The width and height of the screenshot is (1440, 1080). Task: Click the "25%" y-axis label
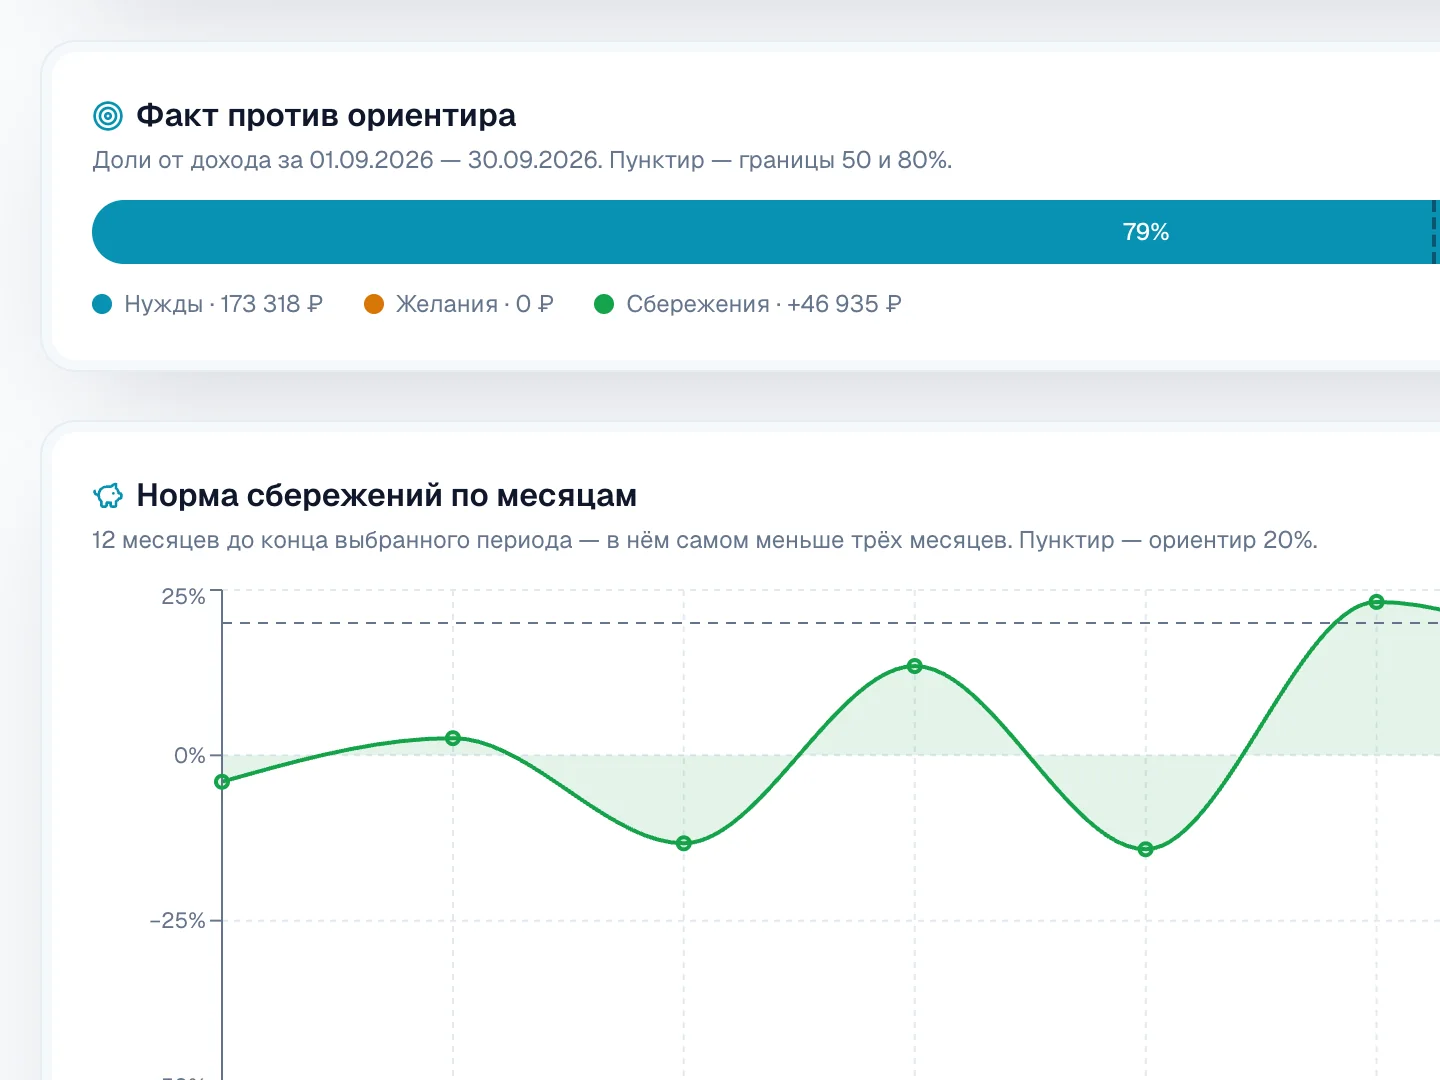pyautogui.click(x=183, y=596)
